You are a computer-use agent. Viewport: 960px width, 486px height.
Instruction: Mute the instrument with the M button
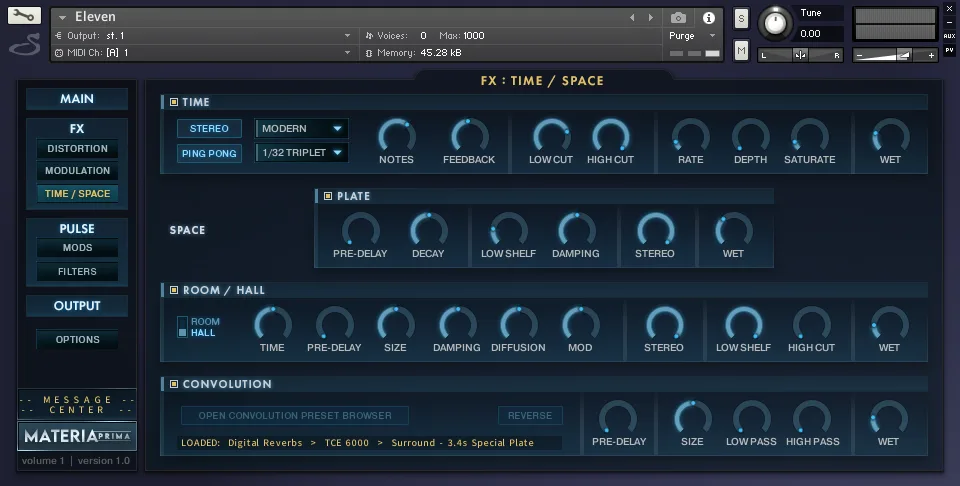point(741,50)
